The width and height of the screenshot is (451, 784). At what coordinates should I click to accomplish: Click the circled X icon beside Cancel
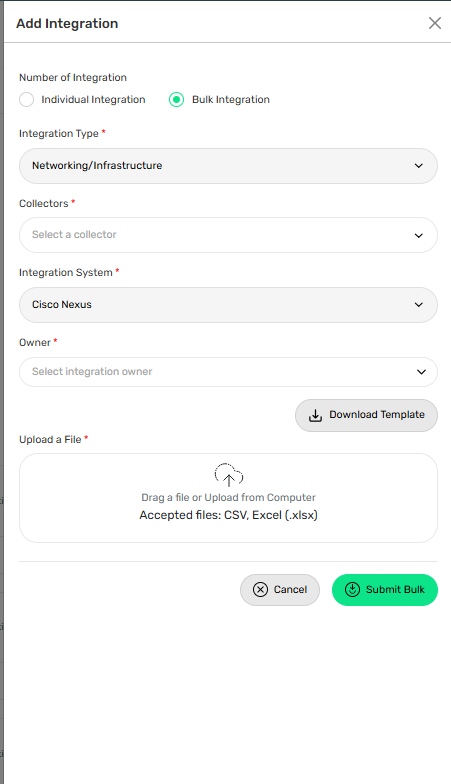pos(260,590)
